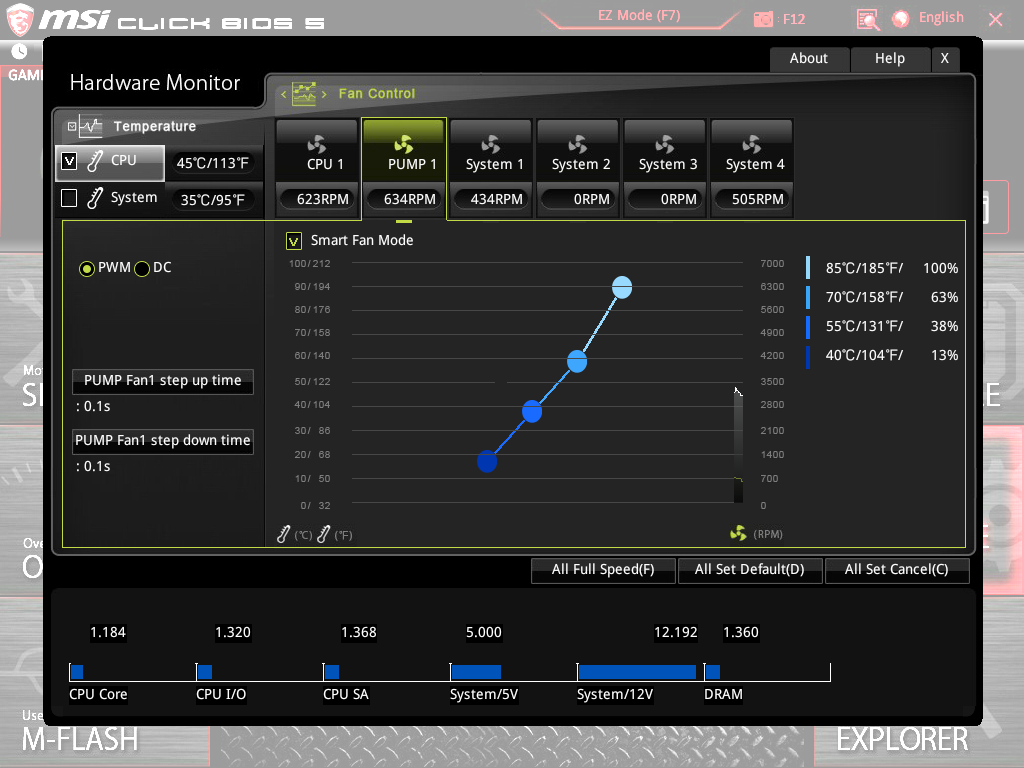Click PUMP Fan1 step up time

pyautogui.click(x=163, y=381)
